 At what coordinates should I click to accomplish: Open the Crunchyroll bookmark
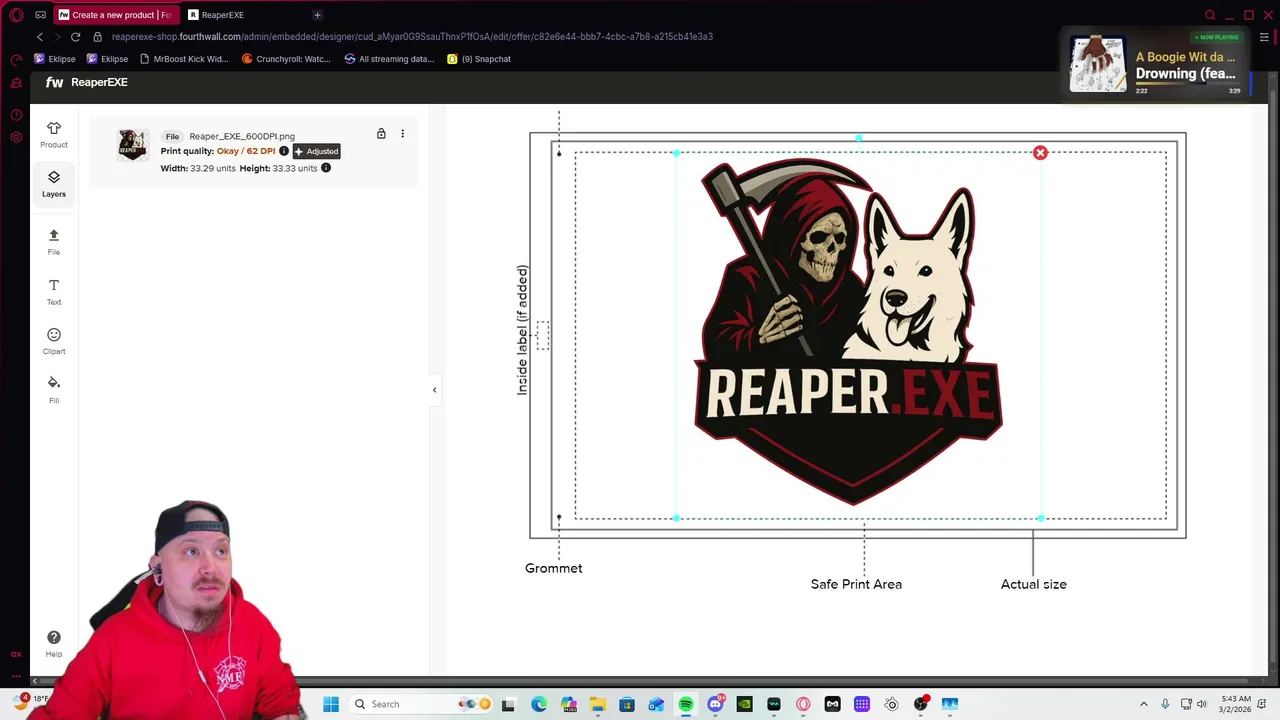[x=286, y=59]
